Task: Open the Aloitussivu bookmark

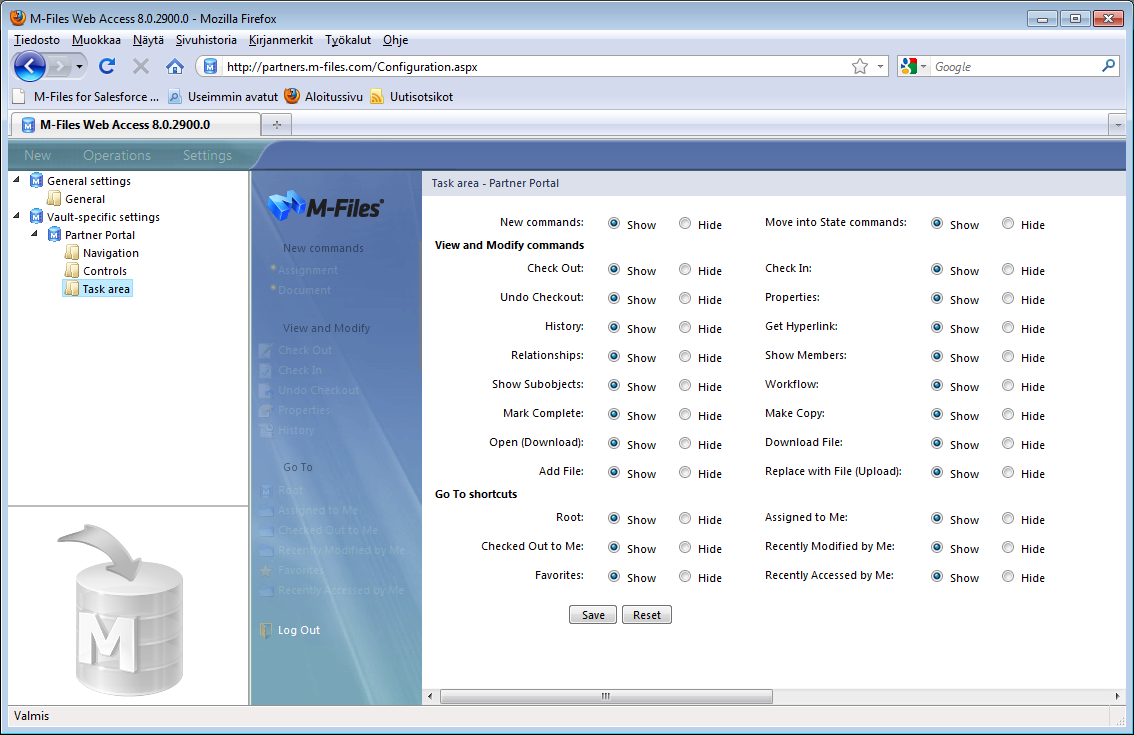Action: point(323,96)
